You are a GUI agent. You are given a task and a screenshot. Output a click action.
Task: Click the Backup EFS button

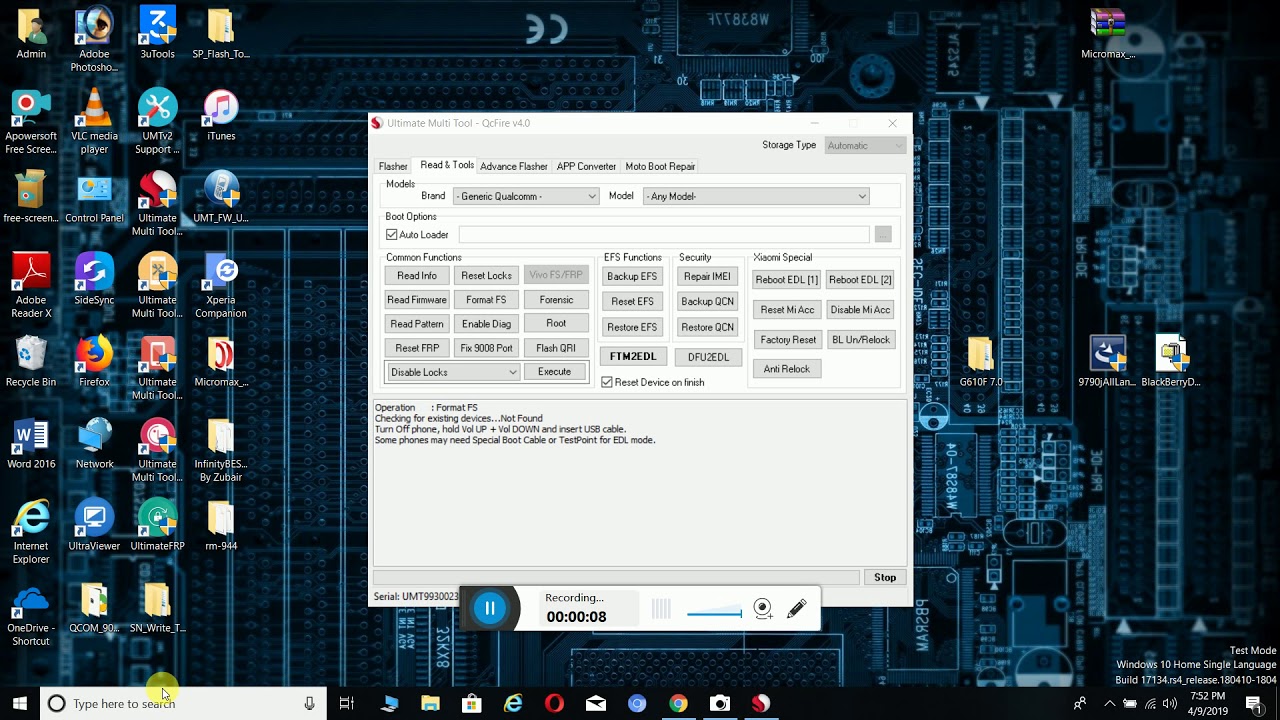632,277
